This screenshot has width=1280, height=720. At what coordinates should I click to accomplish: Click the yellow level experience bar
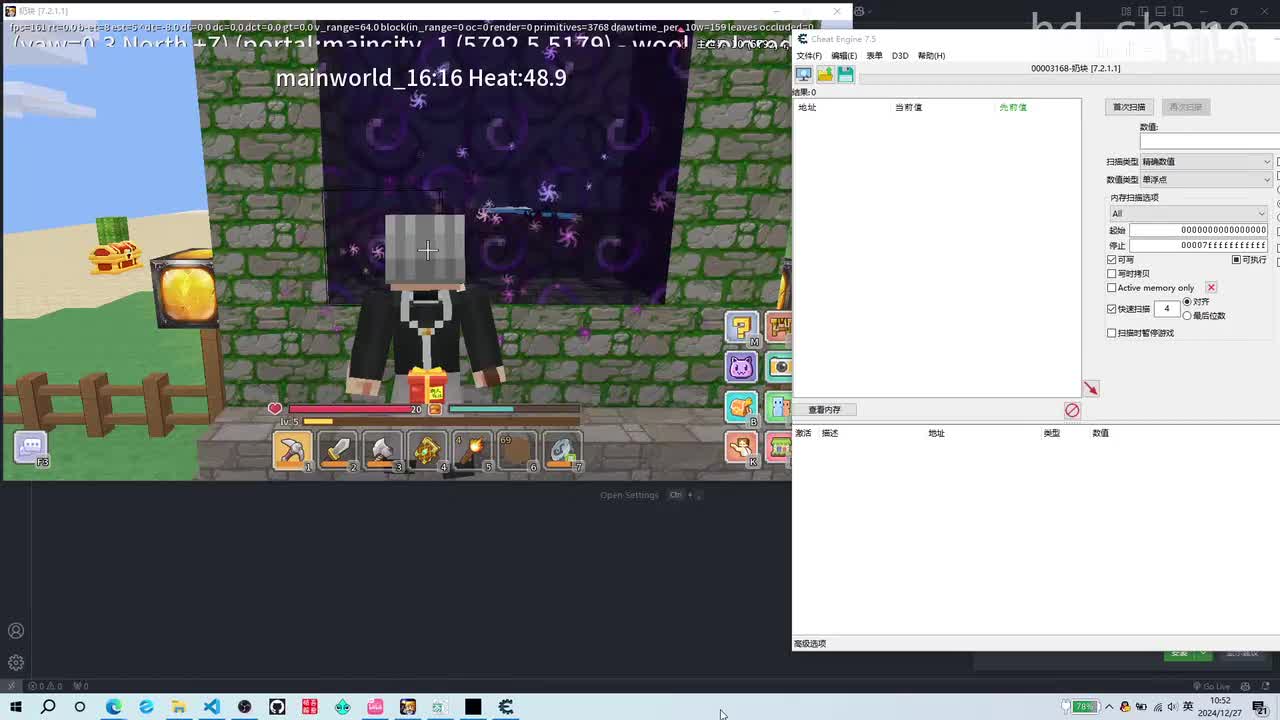point(441,422)
